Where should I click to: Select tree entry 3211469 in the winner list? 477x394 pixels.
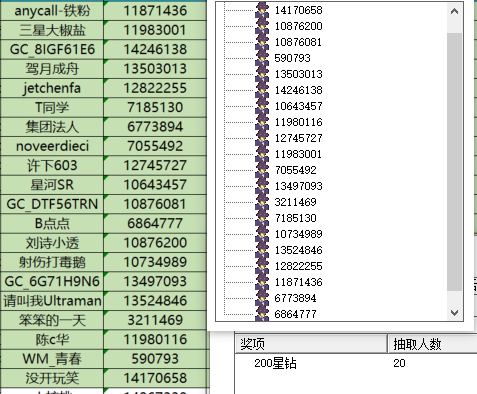click(x=295, y=202)
